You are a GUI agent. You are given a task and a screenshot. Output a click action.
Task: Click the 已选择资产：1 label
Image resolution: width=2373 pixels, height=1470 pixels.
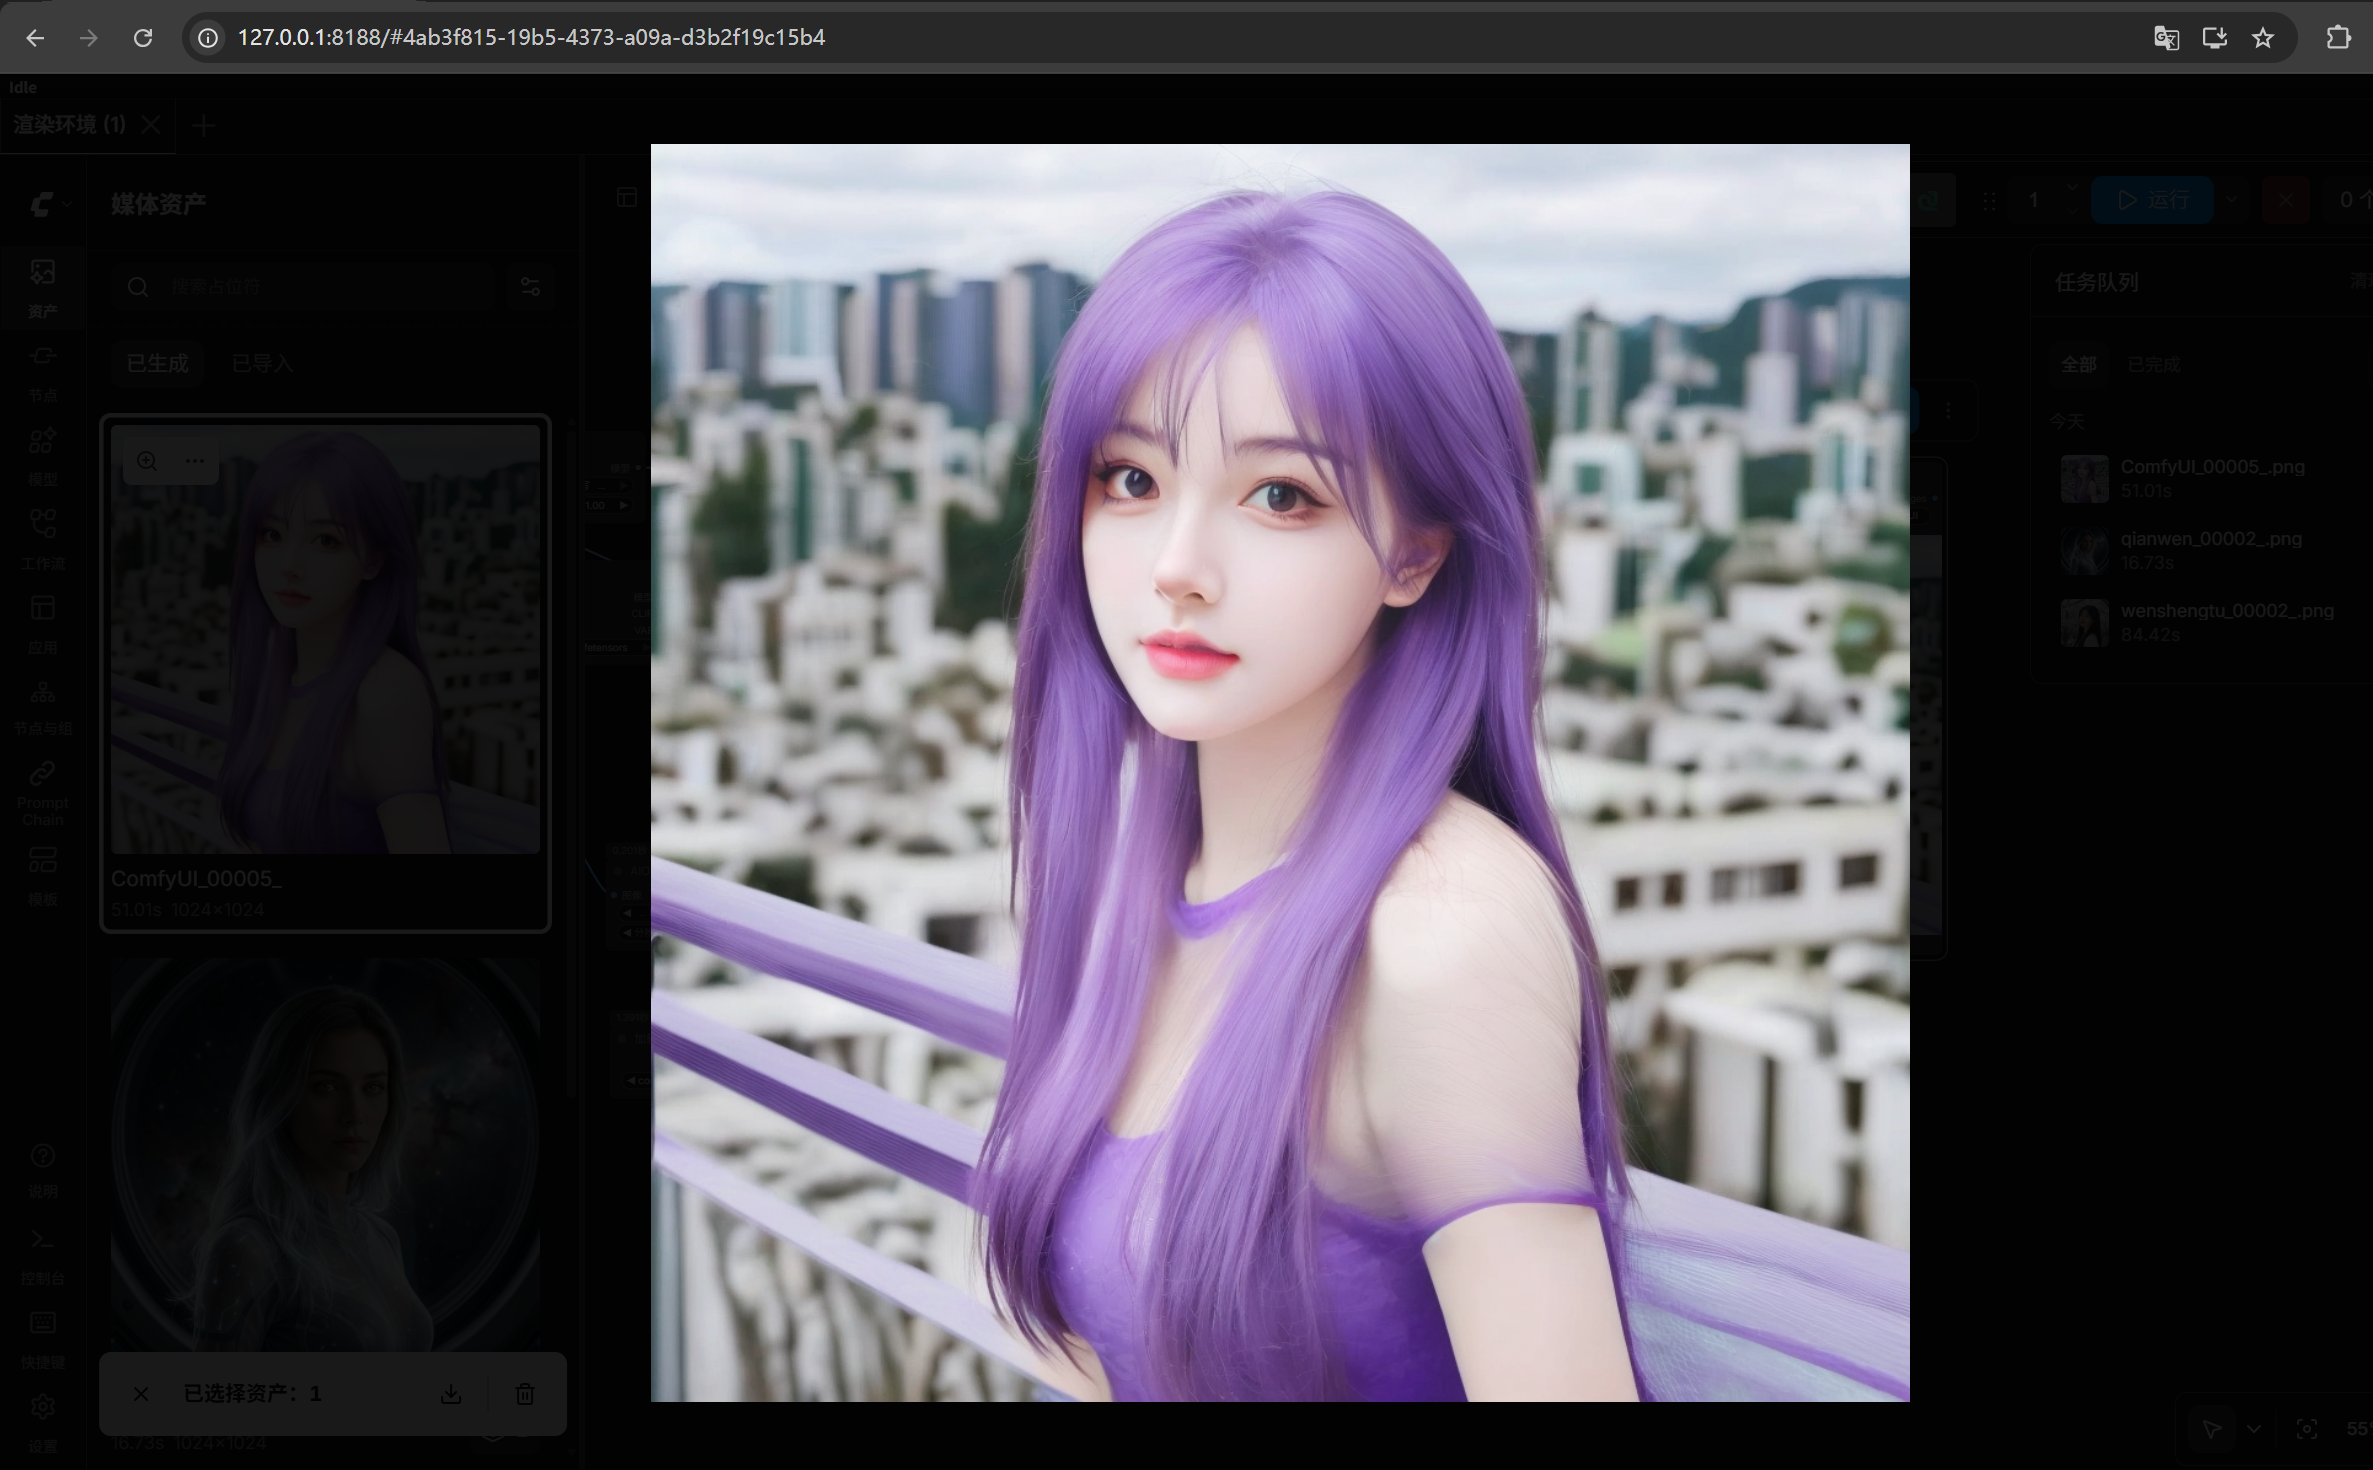(253, 1393)
